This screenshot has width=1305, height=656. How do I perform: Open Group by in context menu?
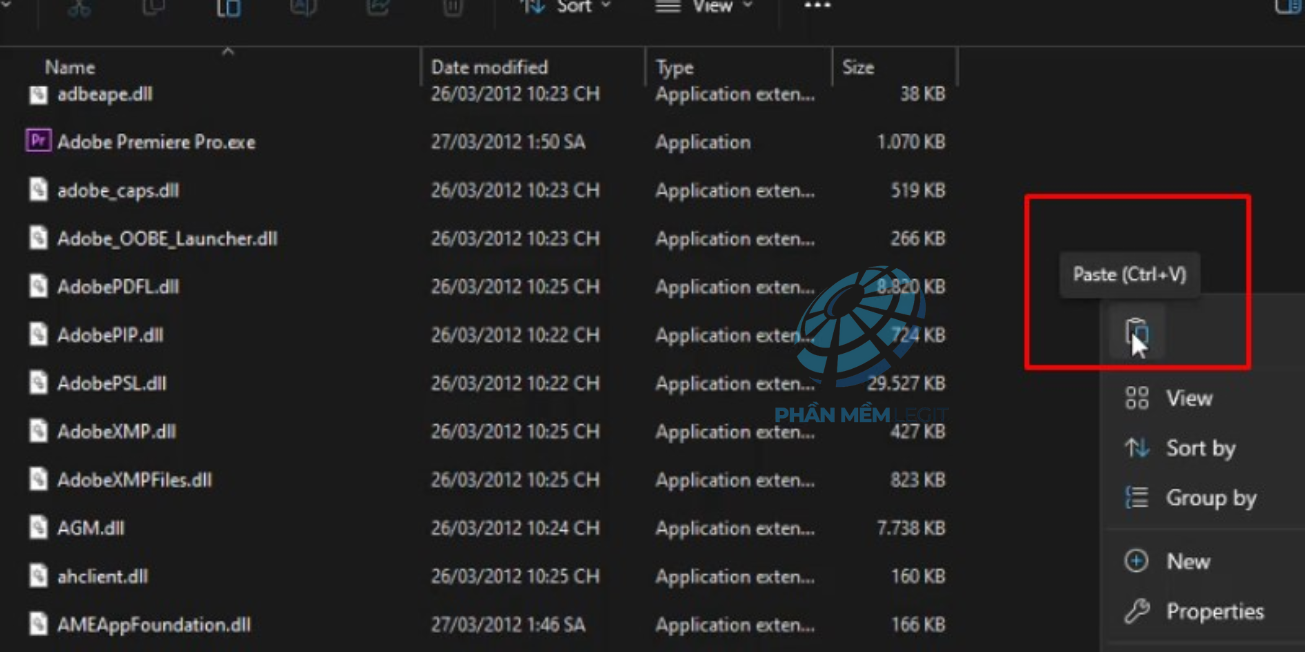[1211, 498]
